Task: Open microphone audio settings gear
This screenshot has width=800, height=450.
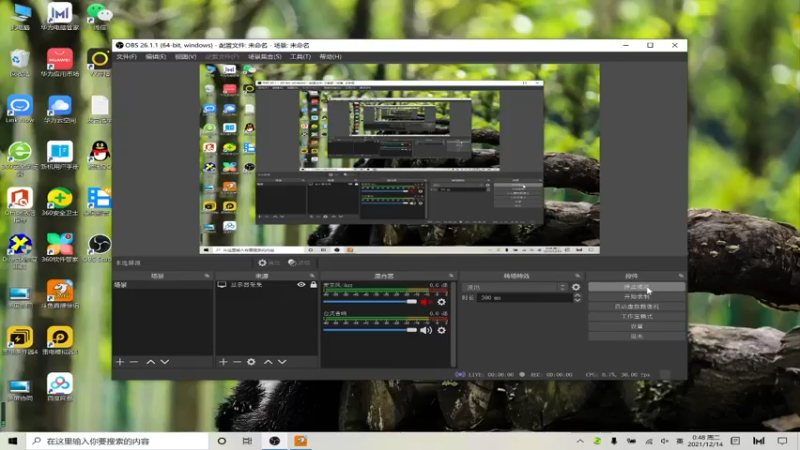Action: [441, 301]
